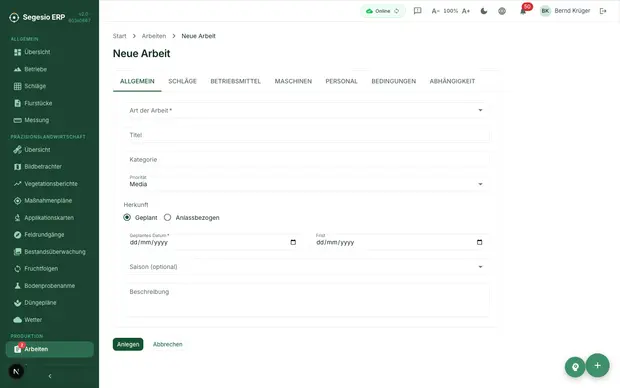Click the Anlegen button

click(x=128, y=344)
